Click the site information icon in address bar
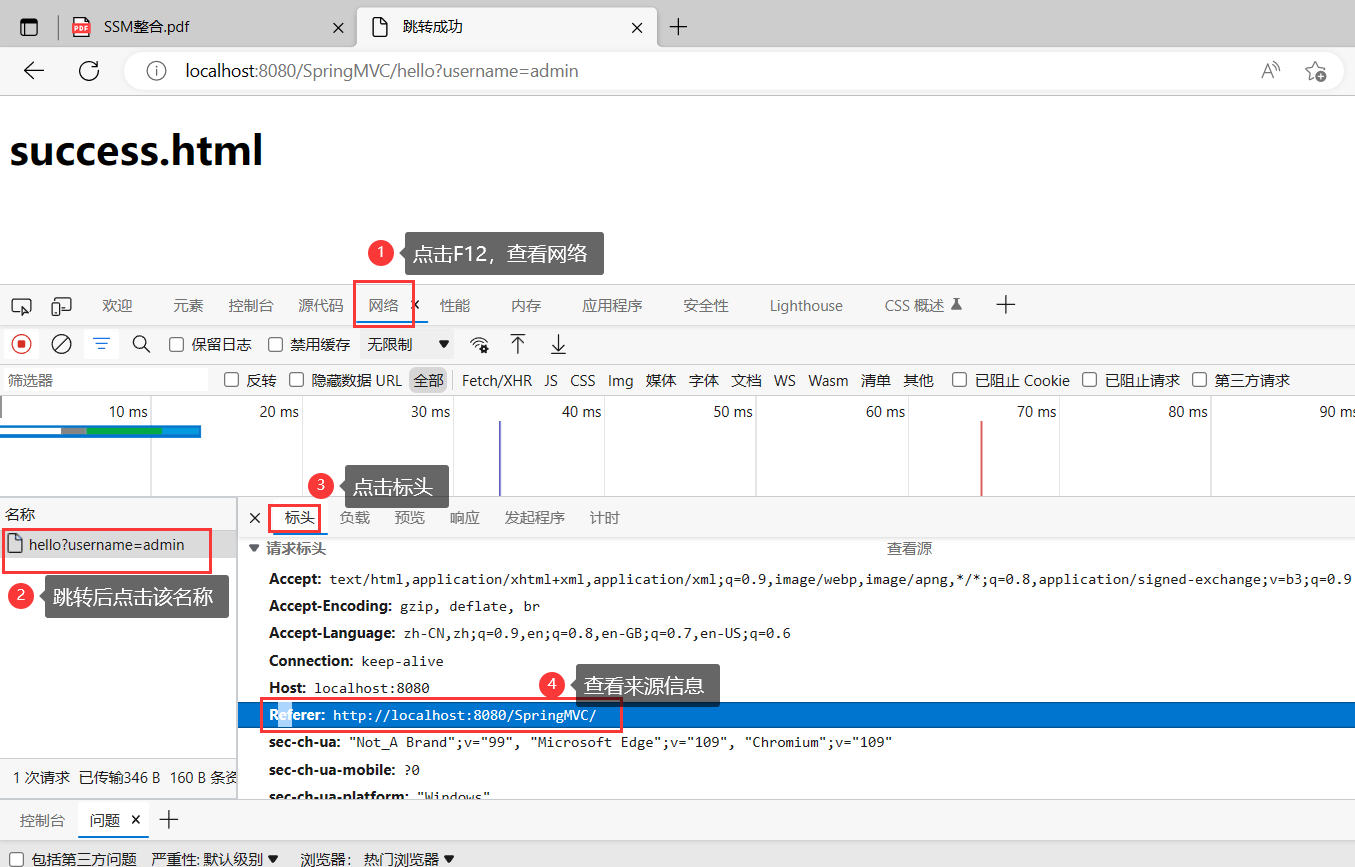 point(156,71)
